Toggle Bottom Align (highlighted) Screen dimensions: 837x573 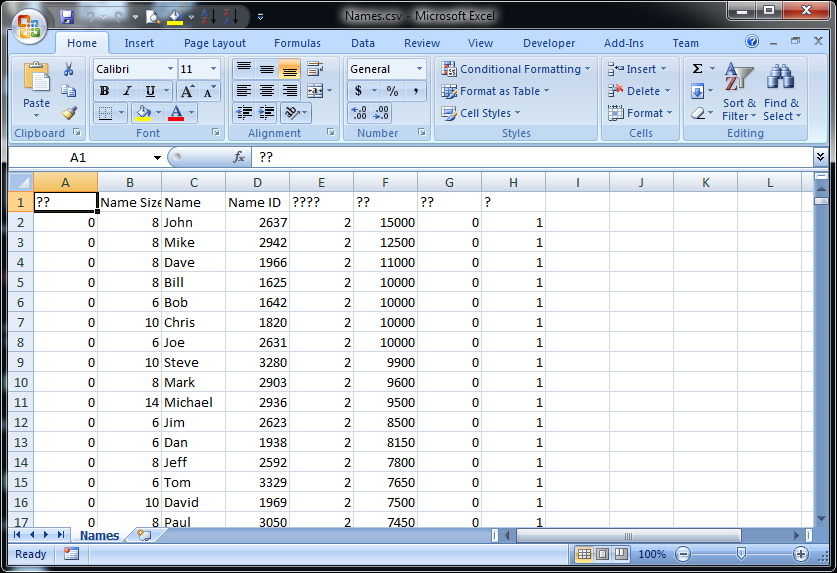289,68
